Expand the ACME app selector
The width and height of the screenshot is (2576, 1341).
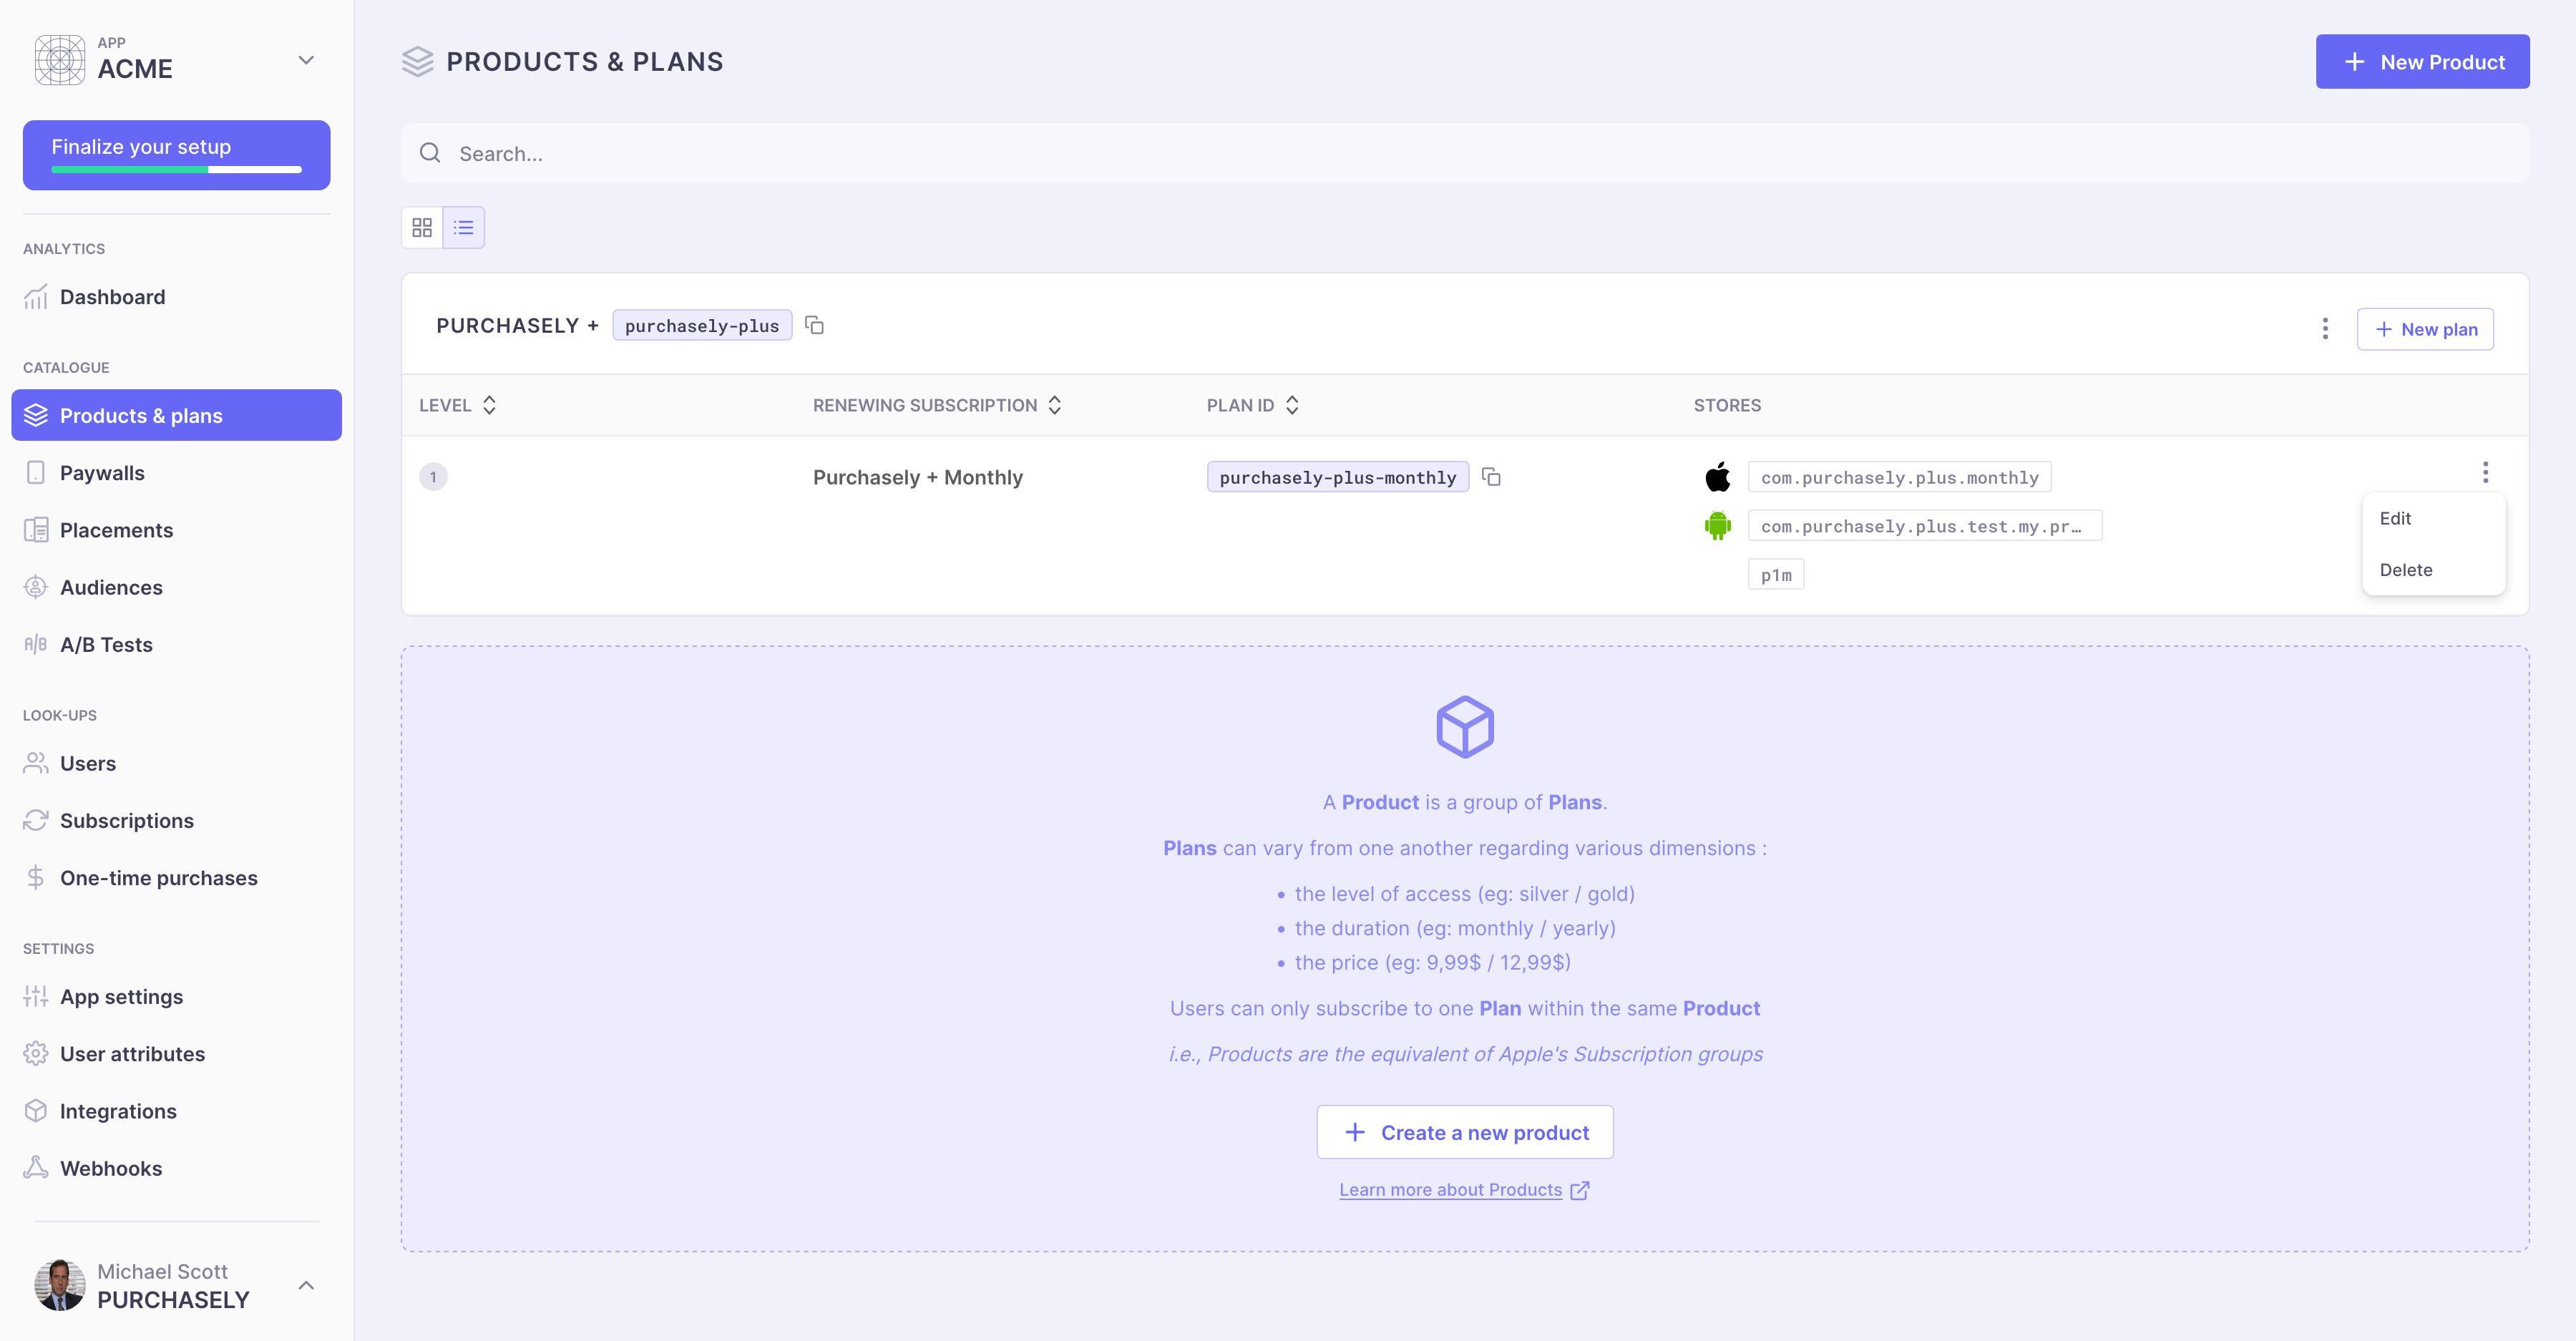[x=306, y=60]
